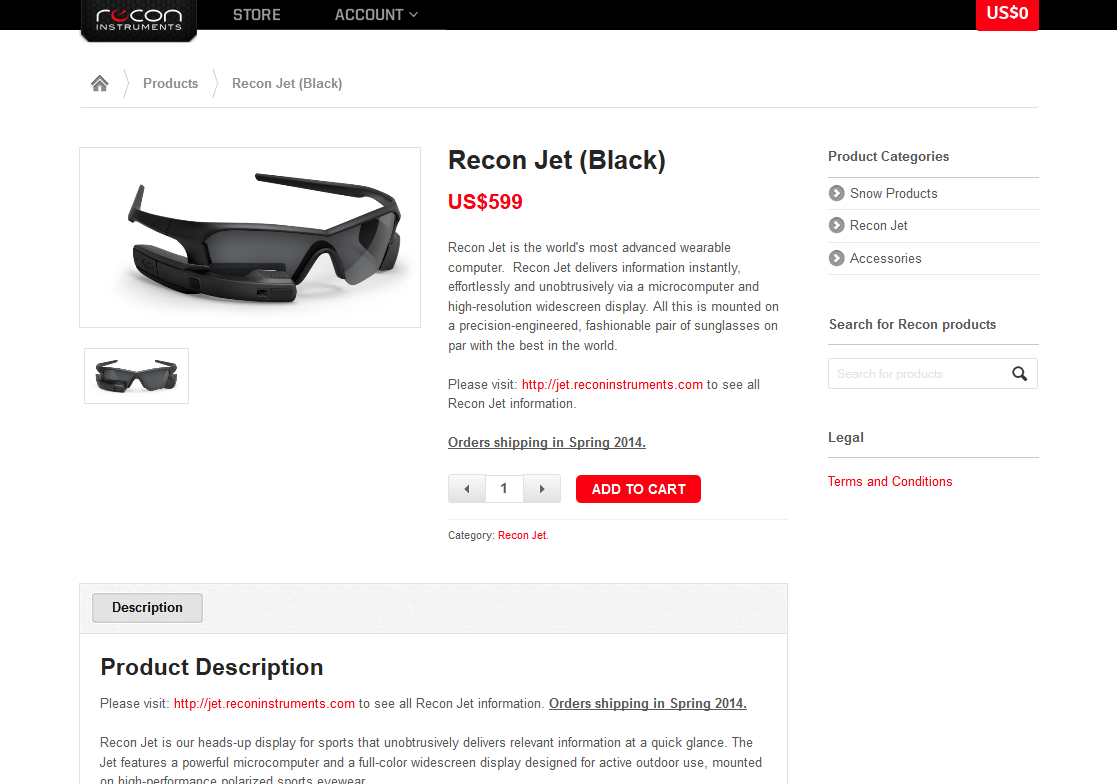This screenshot has width=1117, height=784.
Task: Click arrow icon beside Recon Jet category
Action: pyautogui.click(x=836, y=225)
